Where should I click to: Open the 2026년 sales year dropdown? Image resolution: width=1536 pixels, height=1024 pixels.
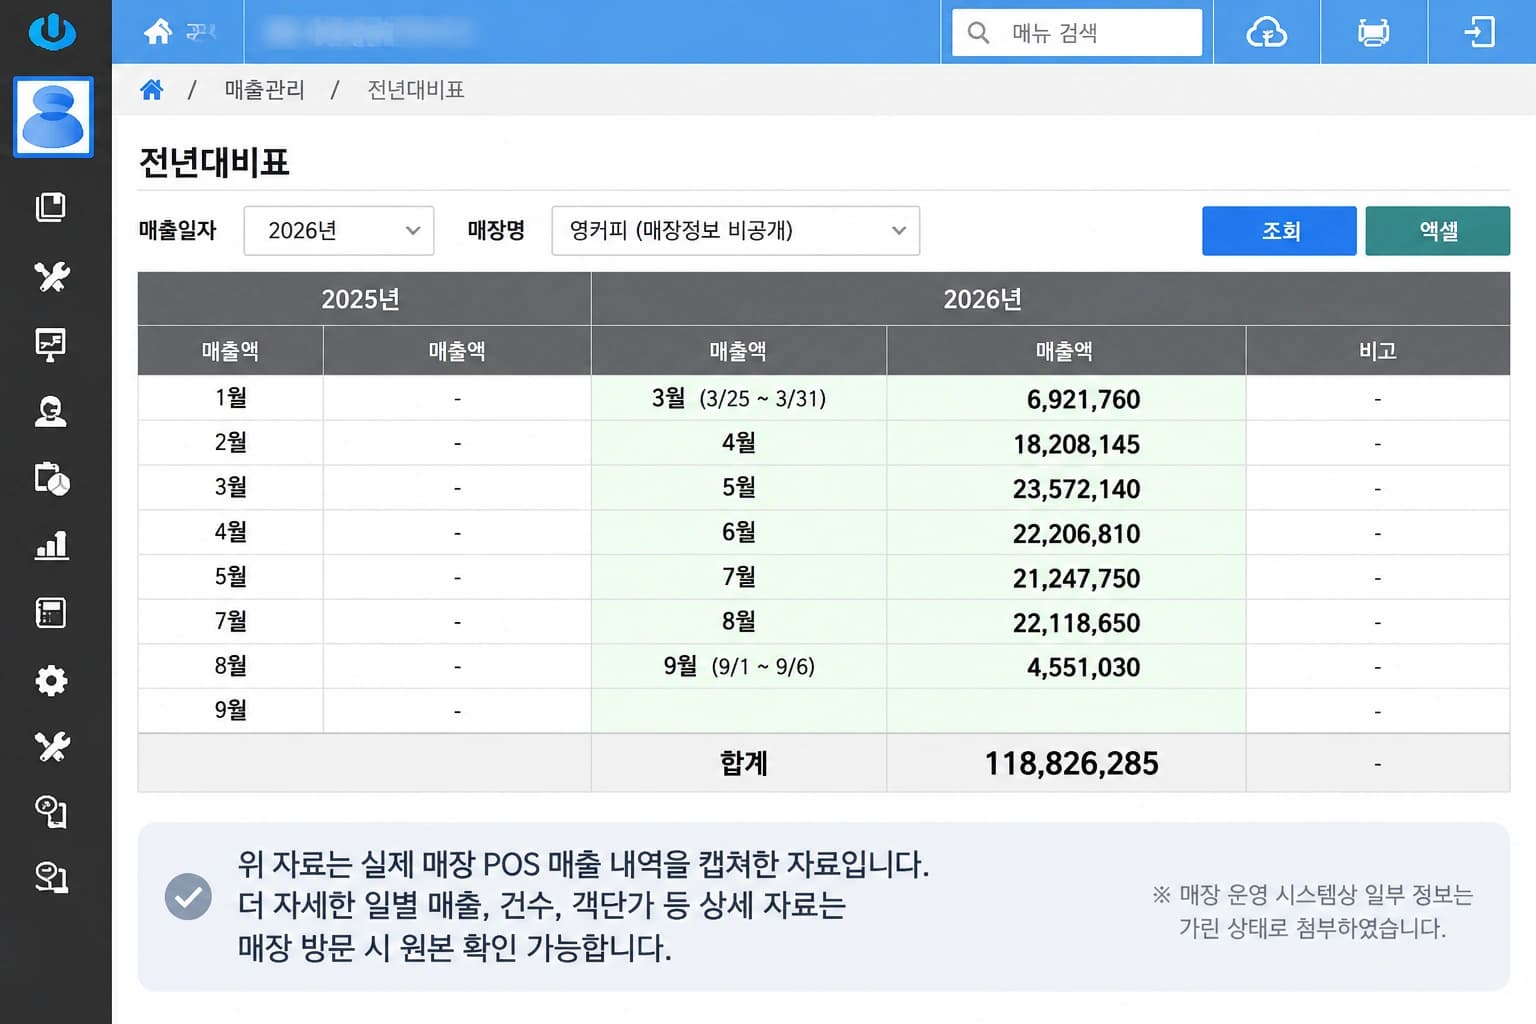pyautogui.click(x=339, y=231)
